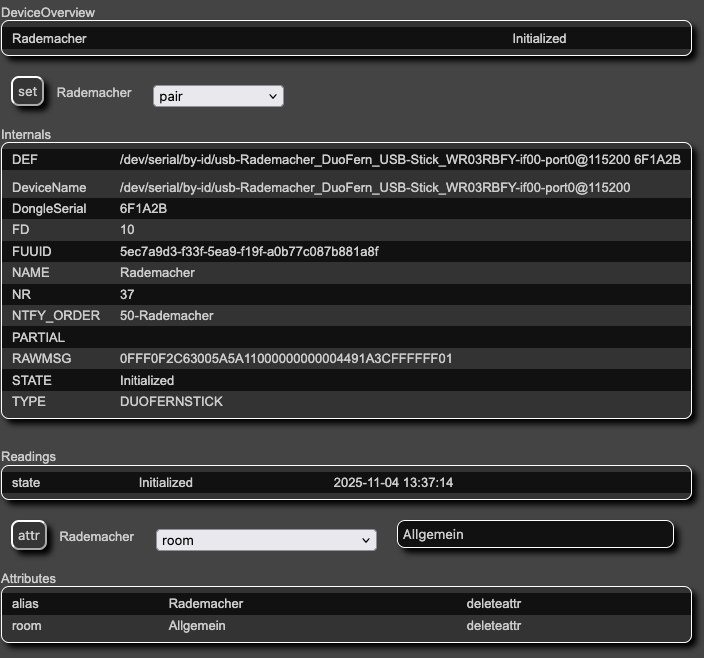This screenshot has height=658, width=704.
Task: Click the RAWMSG label
Action: (x=42, y=359)
